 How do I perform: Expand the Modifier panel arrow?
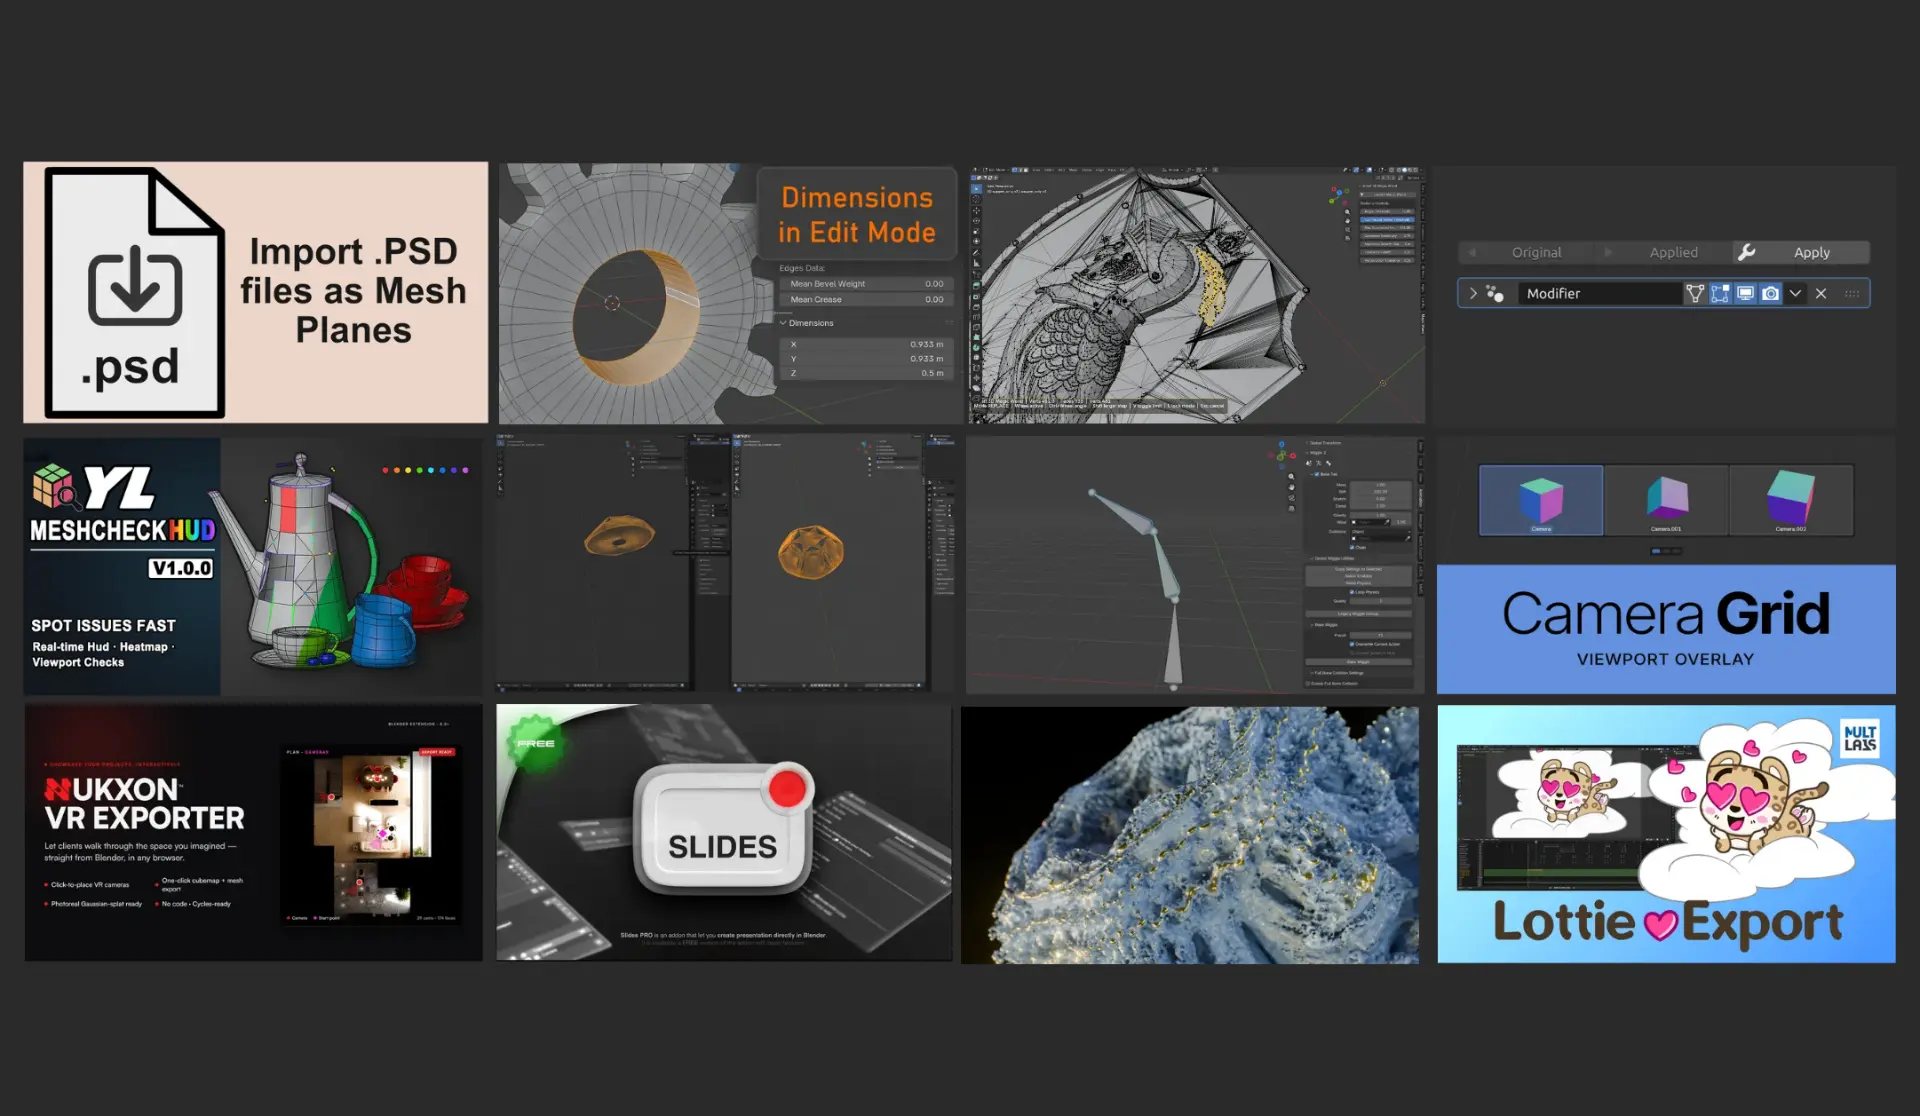(x=1473, y=293)
